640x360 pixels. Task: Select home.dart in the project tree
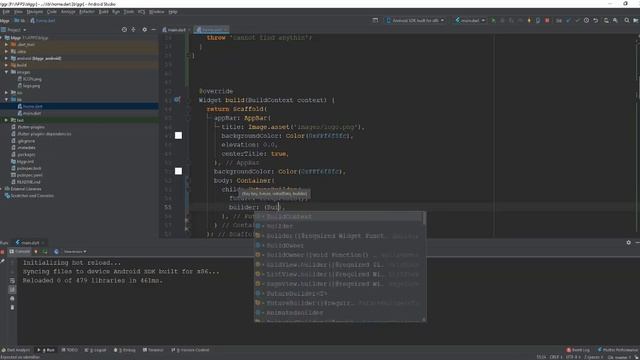click(33, 107)
